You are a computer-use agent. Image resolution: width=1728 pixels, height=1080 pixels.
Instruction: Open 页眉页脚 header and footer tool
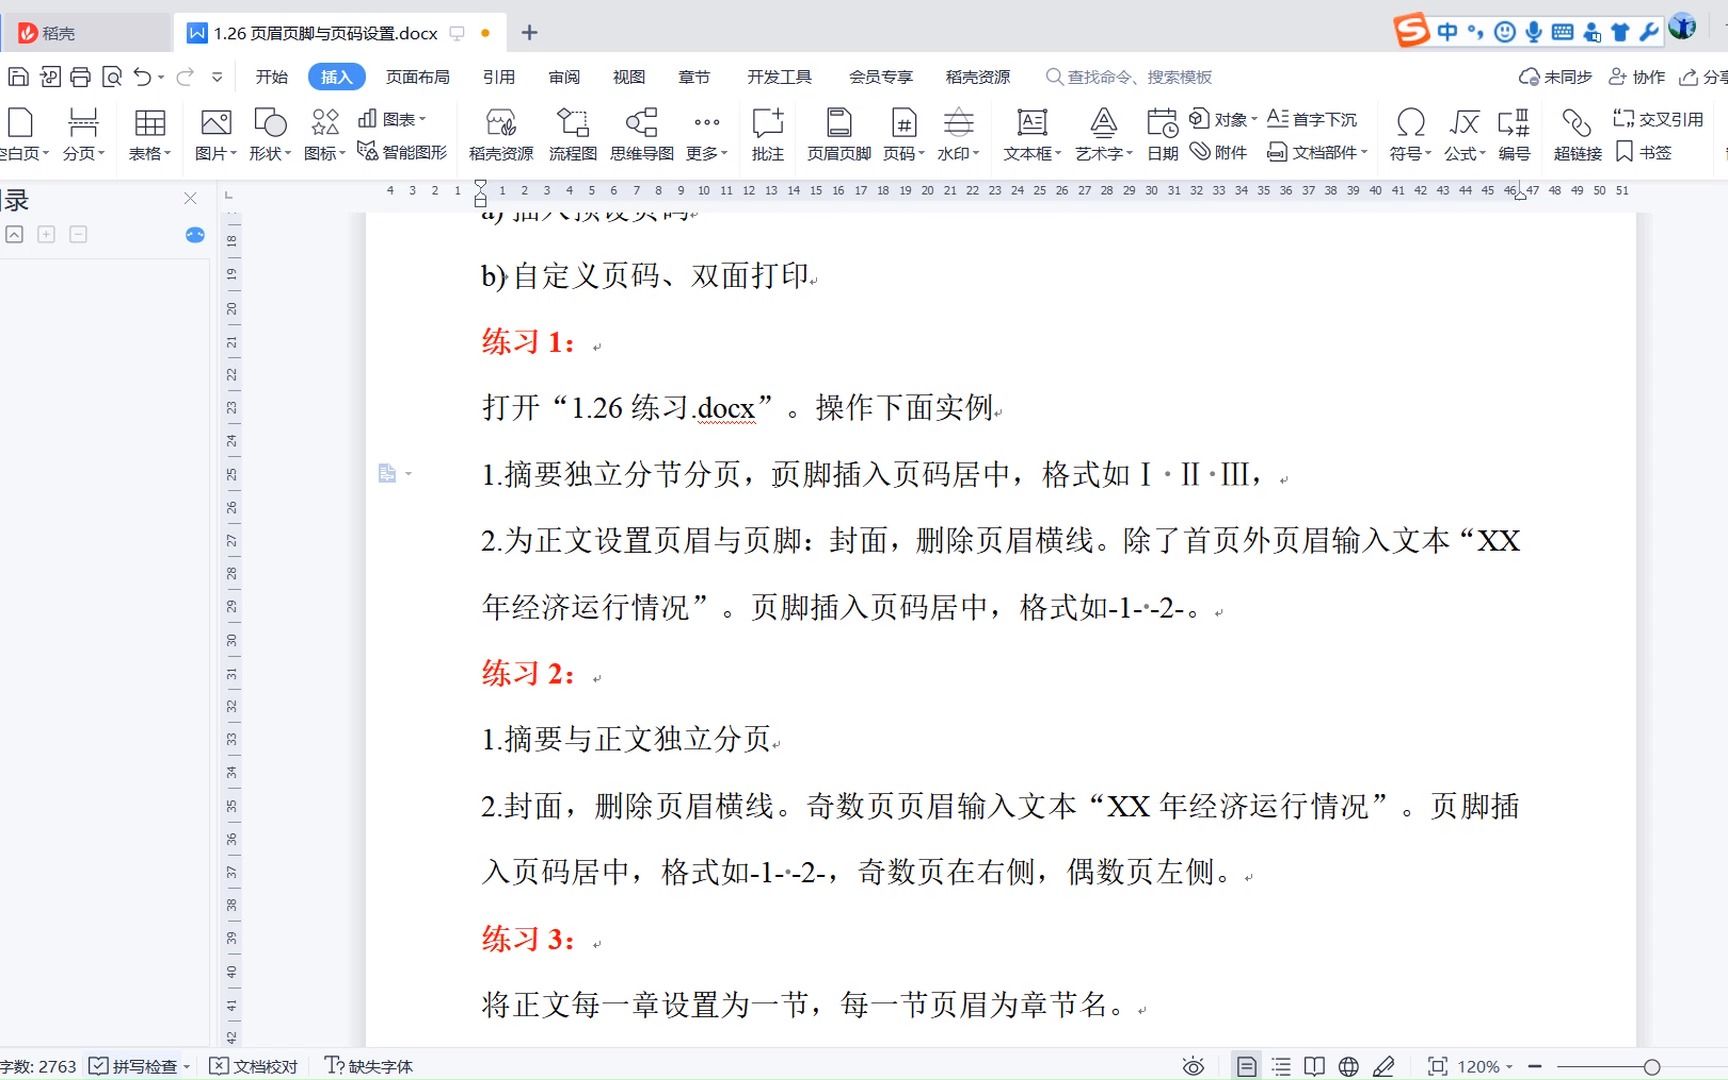(x=839, y=134)
